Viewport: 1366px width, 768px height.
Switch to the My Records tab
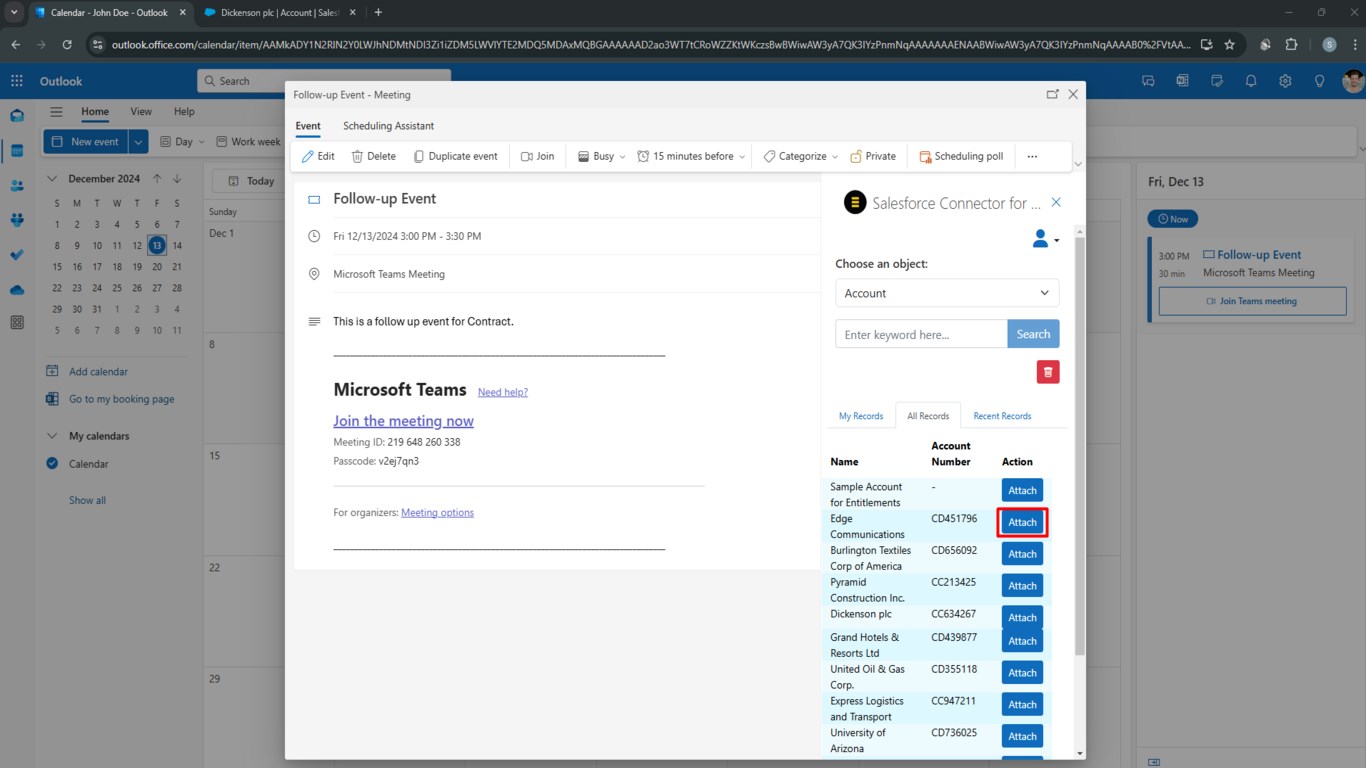[861, 416]
